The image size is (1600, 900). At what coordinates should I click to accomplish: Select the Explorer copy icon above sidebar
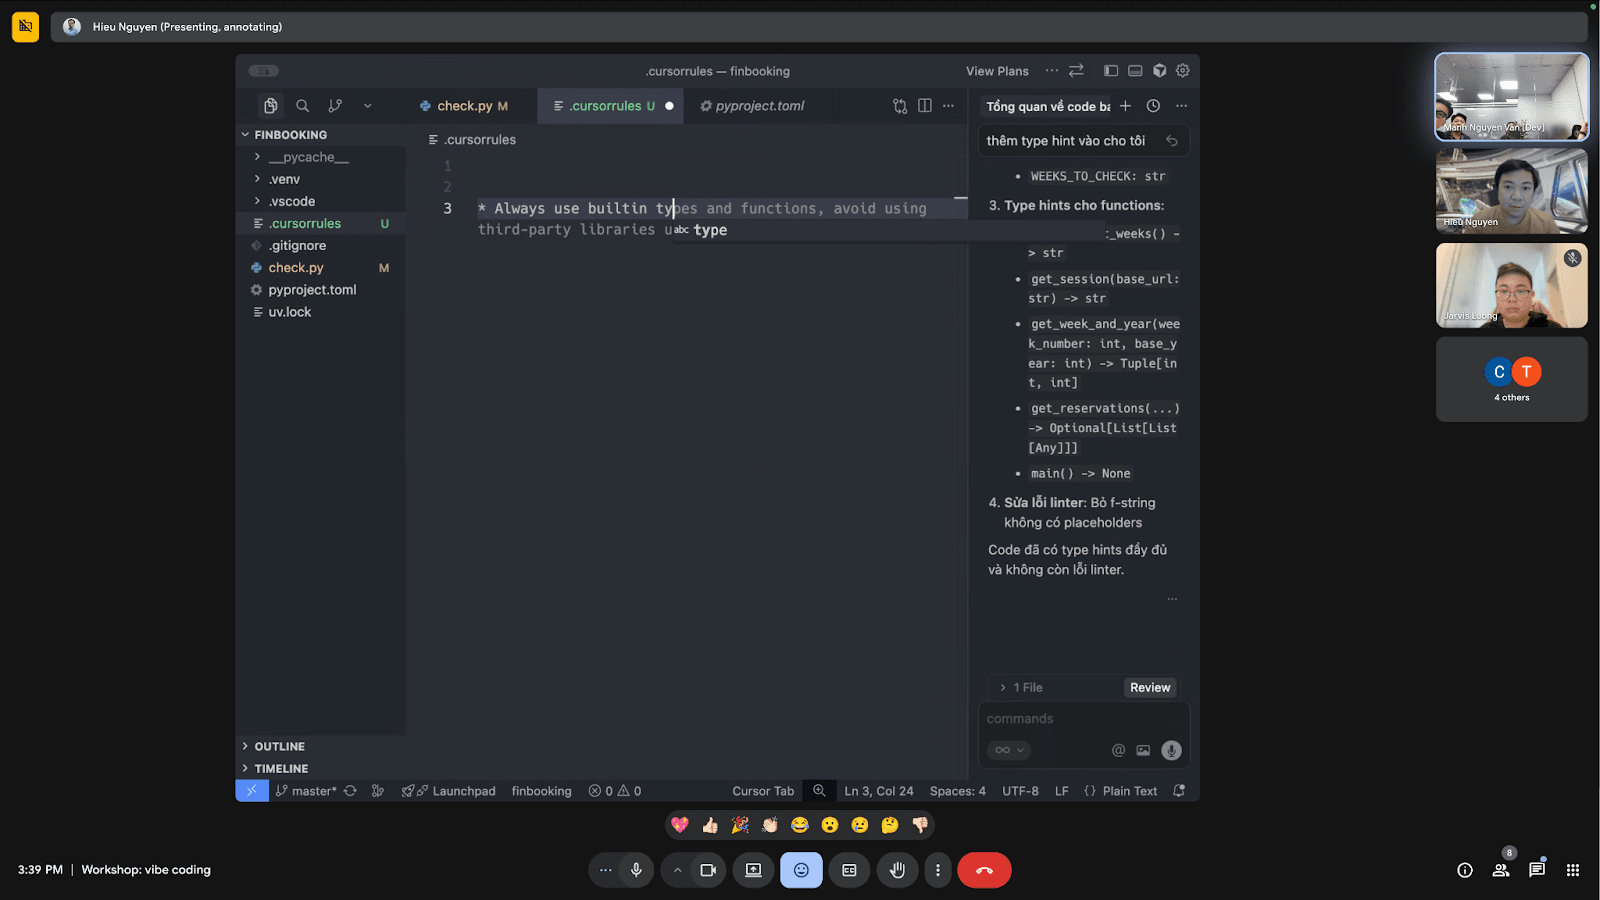tap(270, 105)
